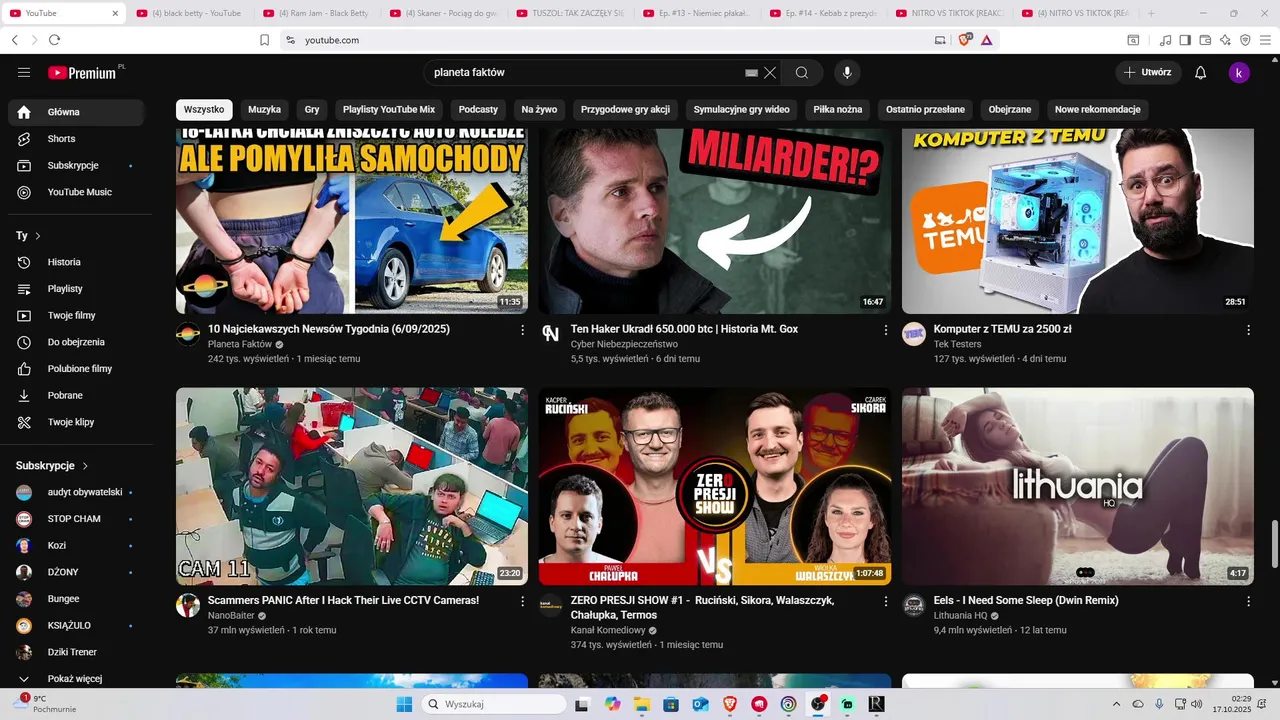Screen dimensions: 1280x720
Task: Go to Główna in sidebar
Action: click(79, 112)
